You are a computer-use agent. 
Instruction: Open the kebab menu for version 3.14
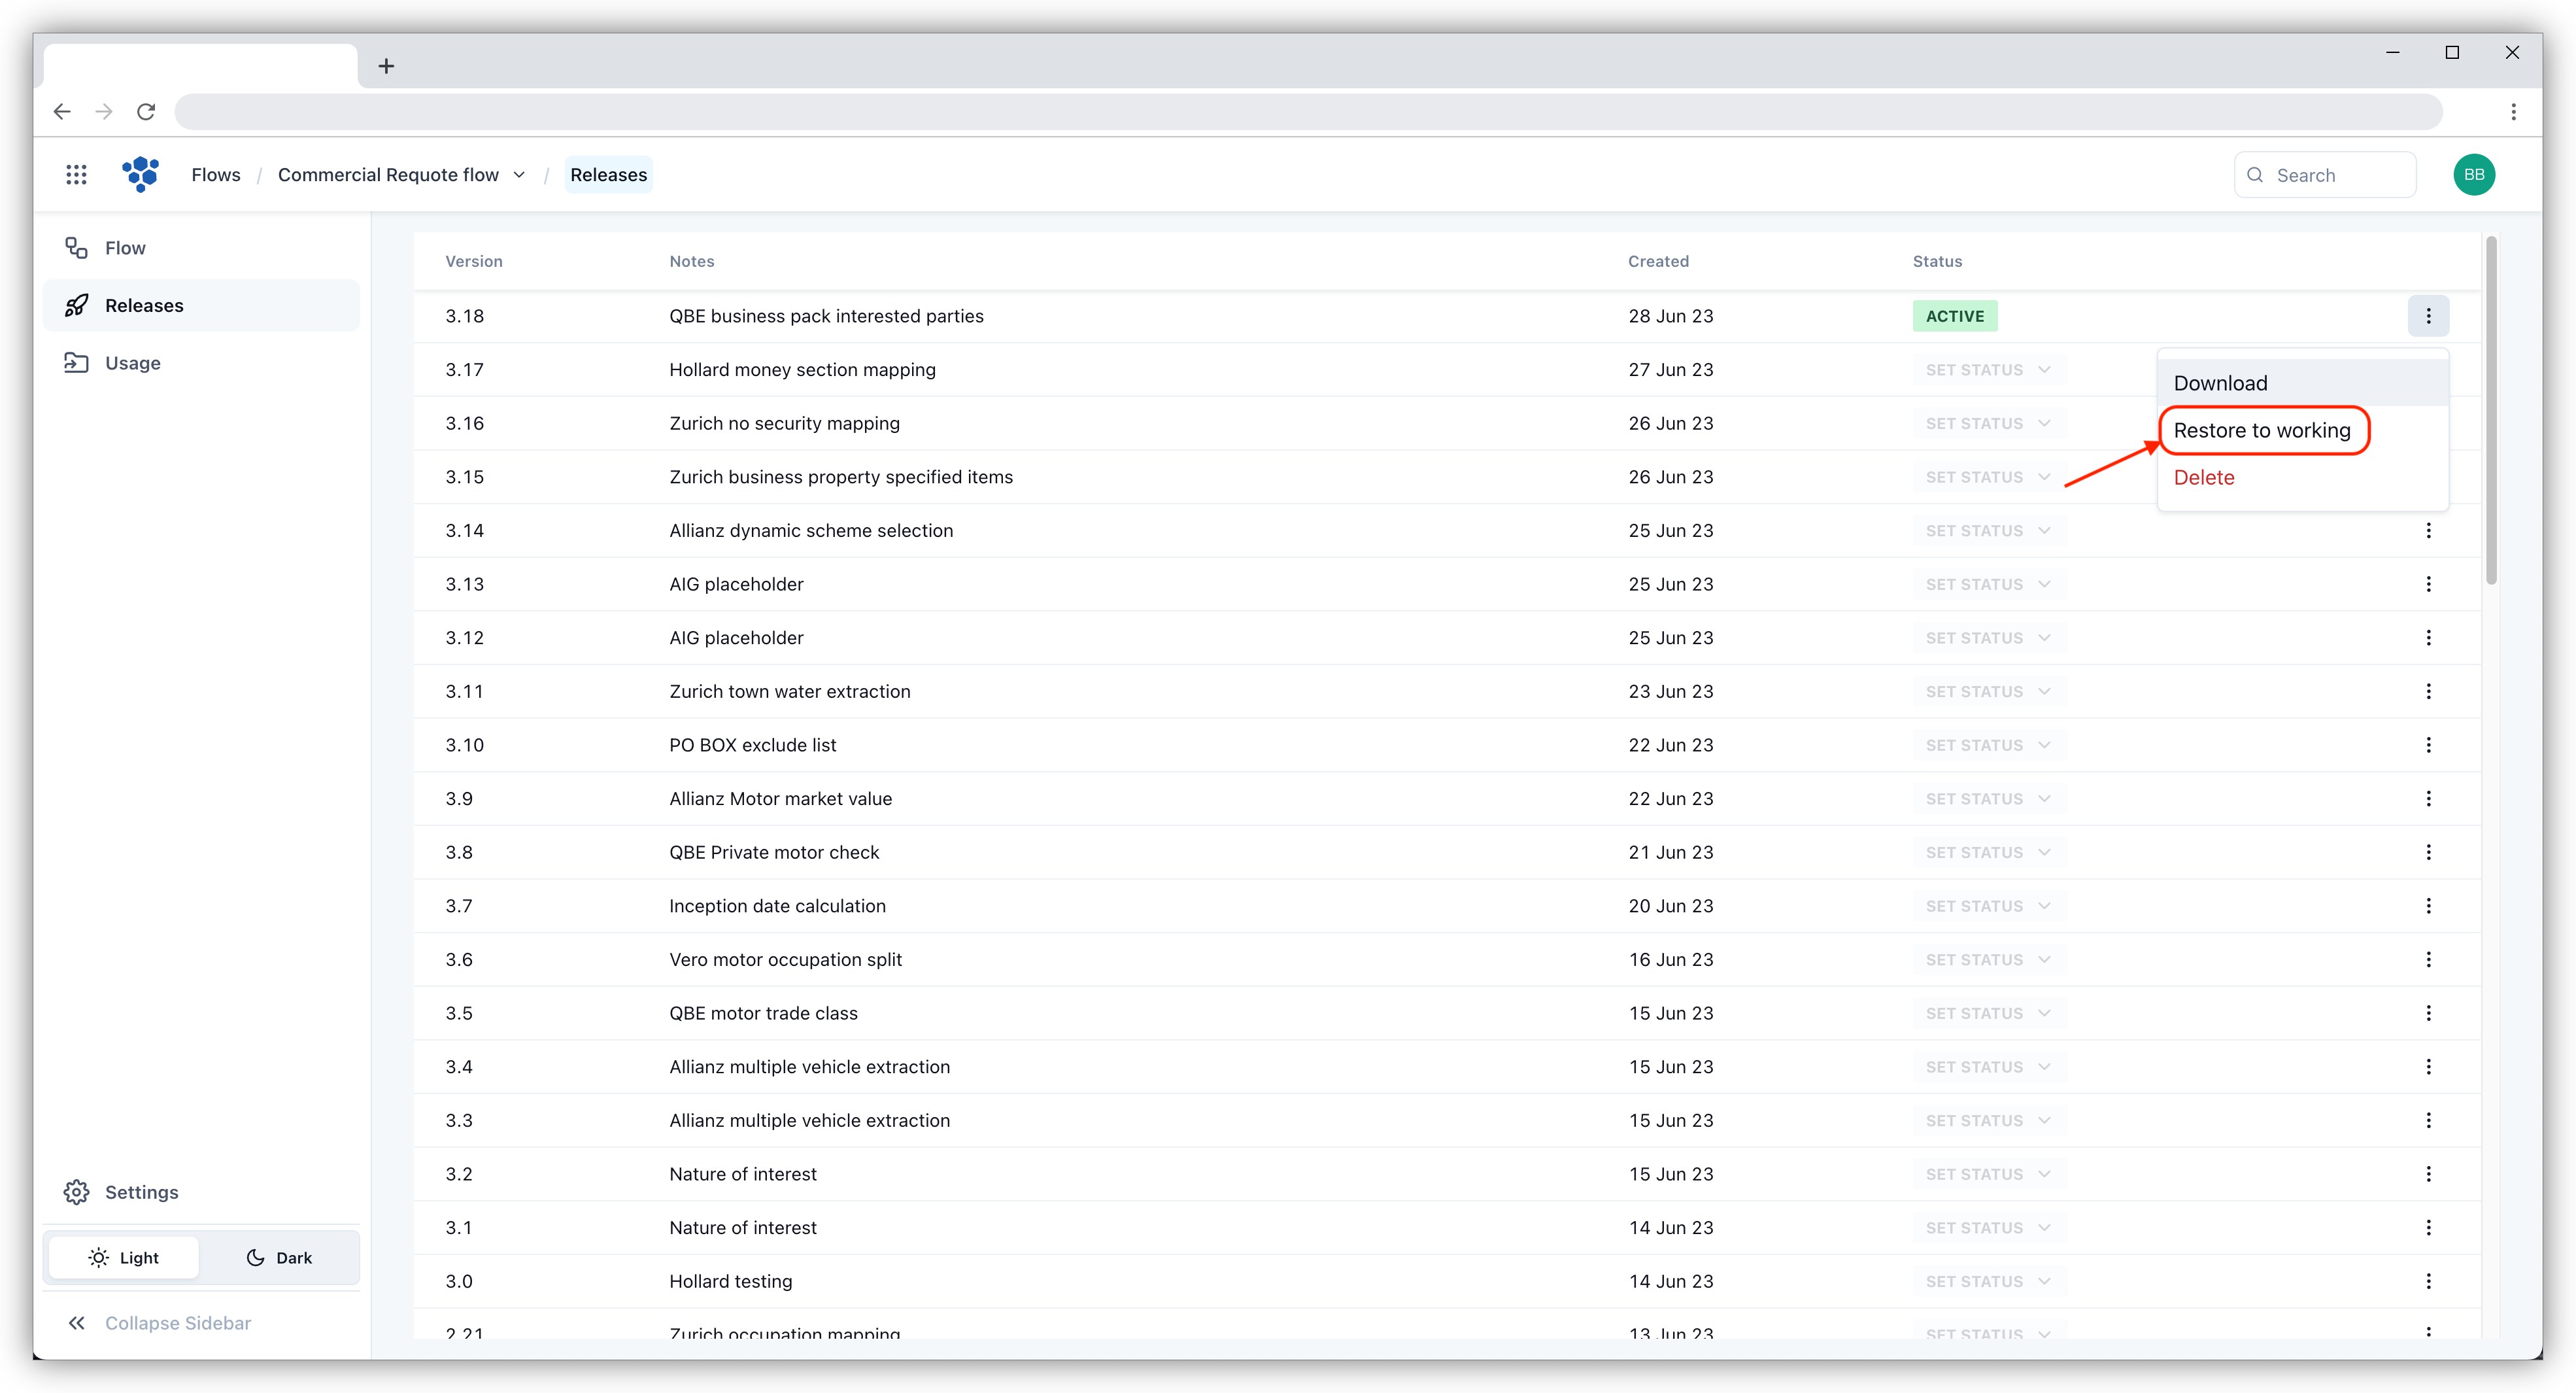coord(2428,531)
